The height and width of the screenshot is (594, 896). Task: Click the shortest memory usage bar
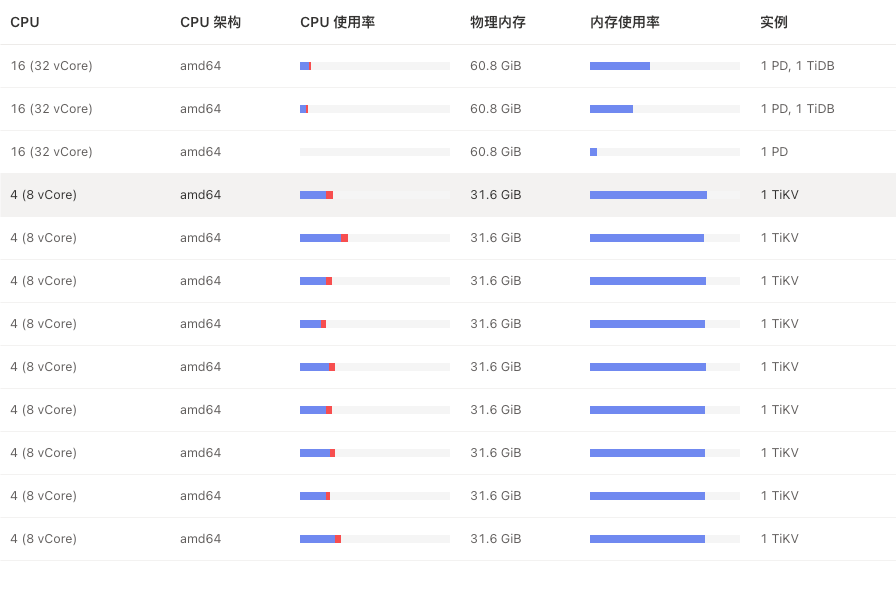point(594,152)
